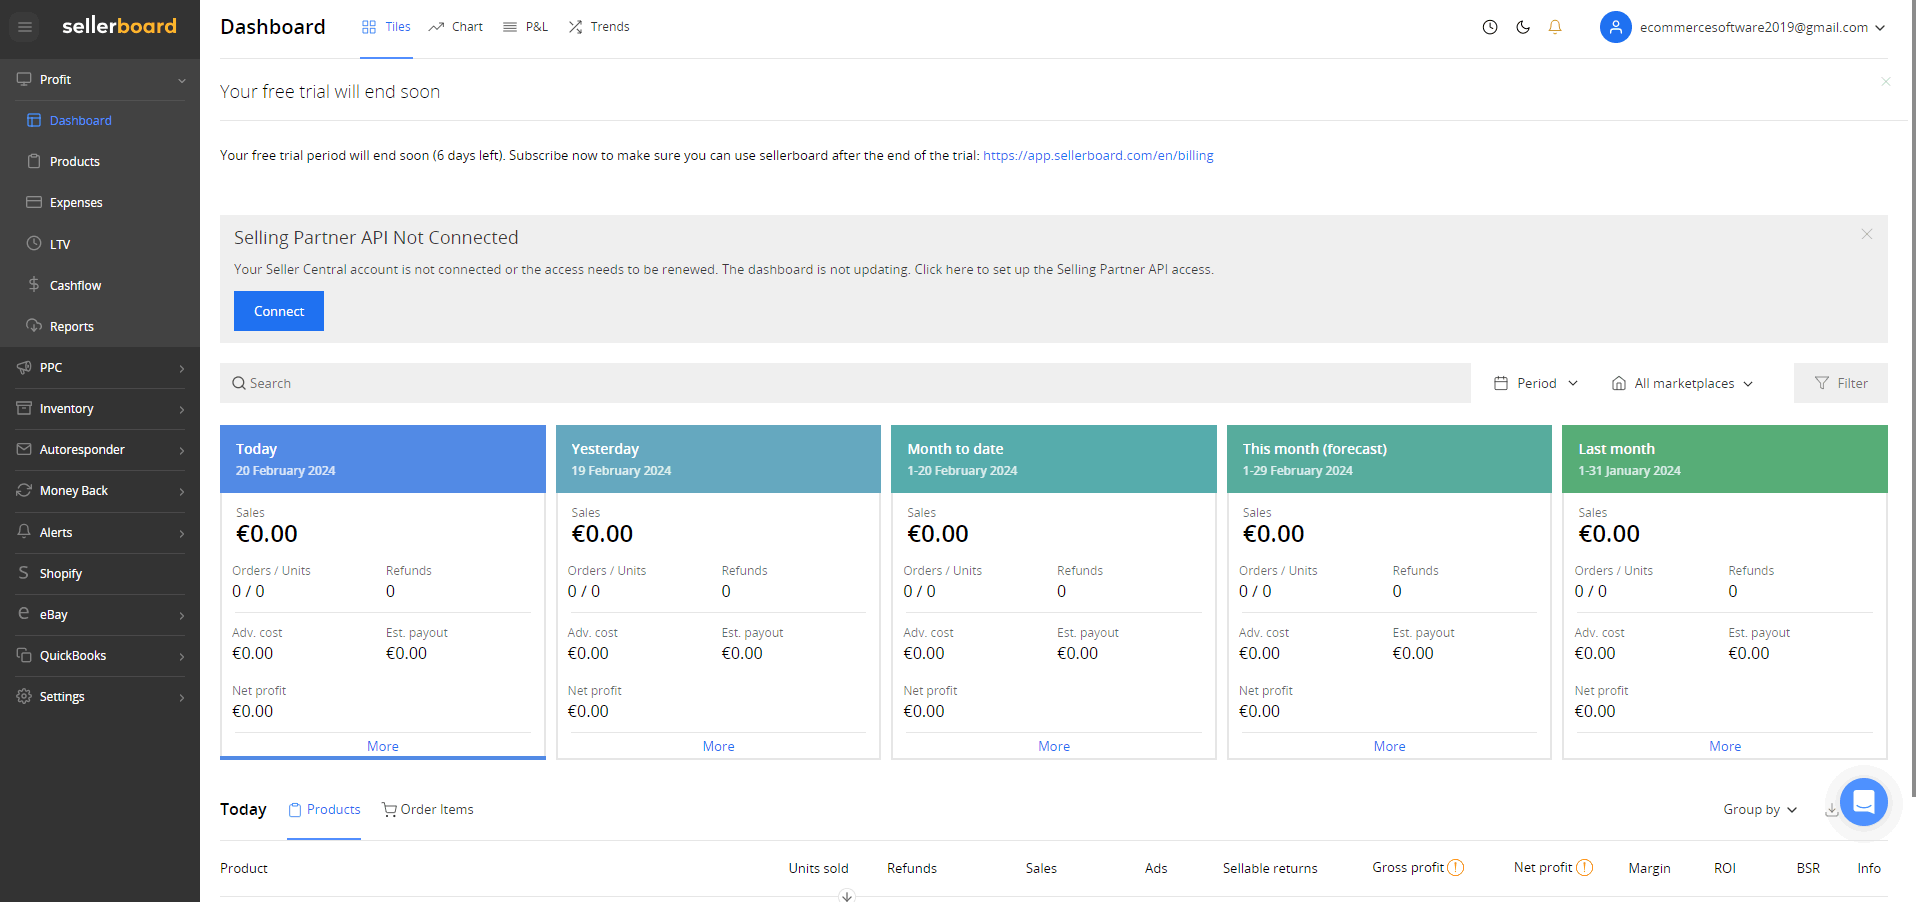Select the Products tab under Today
The image size is (1920, 902).
[324, 810]
